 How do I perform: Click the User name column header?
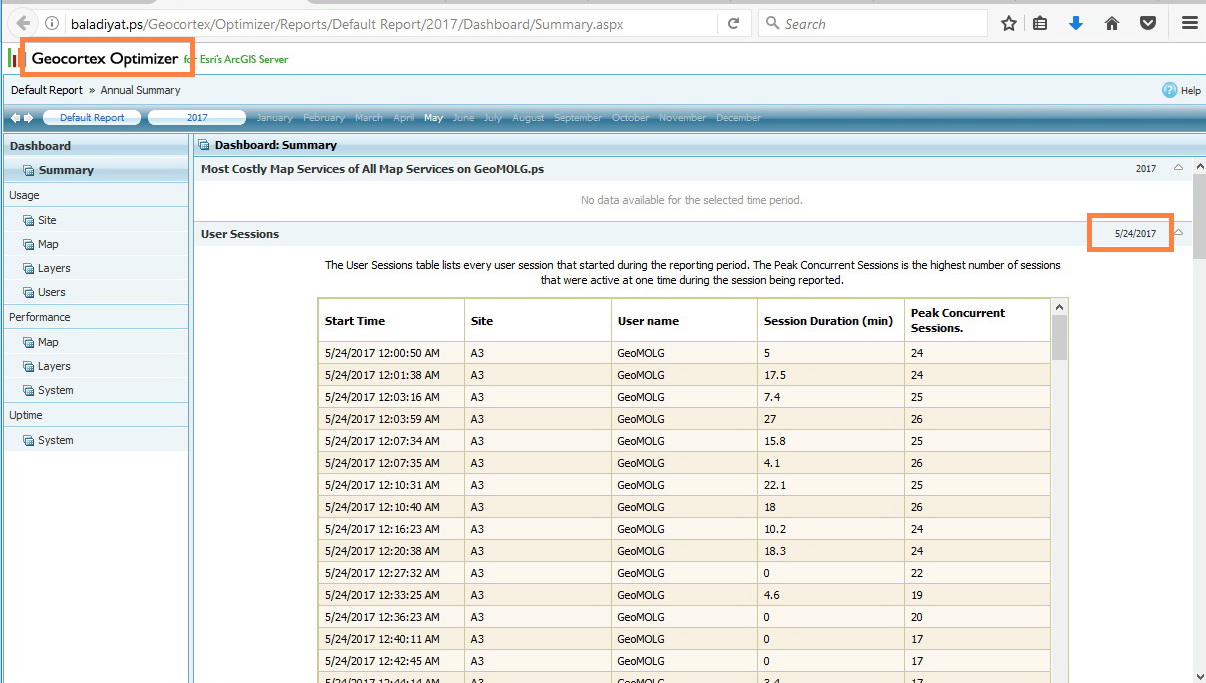point(685,321)
